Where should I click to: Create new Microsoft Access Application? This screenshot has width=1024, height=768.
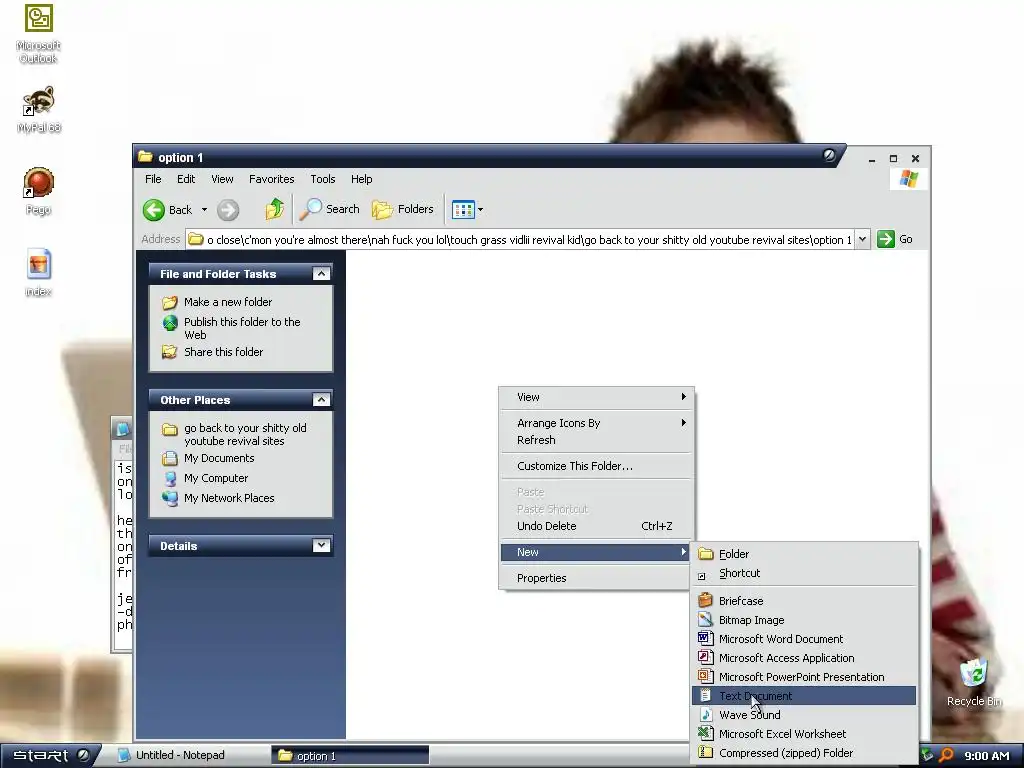click(x=804, y=658)
